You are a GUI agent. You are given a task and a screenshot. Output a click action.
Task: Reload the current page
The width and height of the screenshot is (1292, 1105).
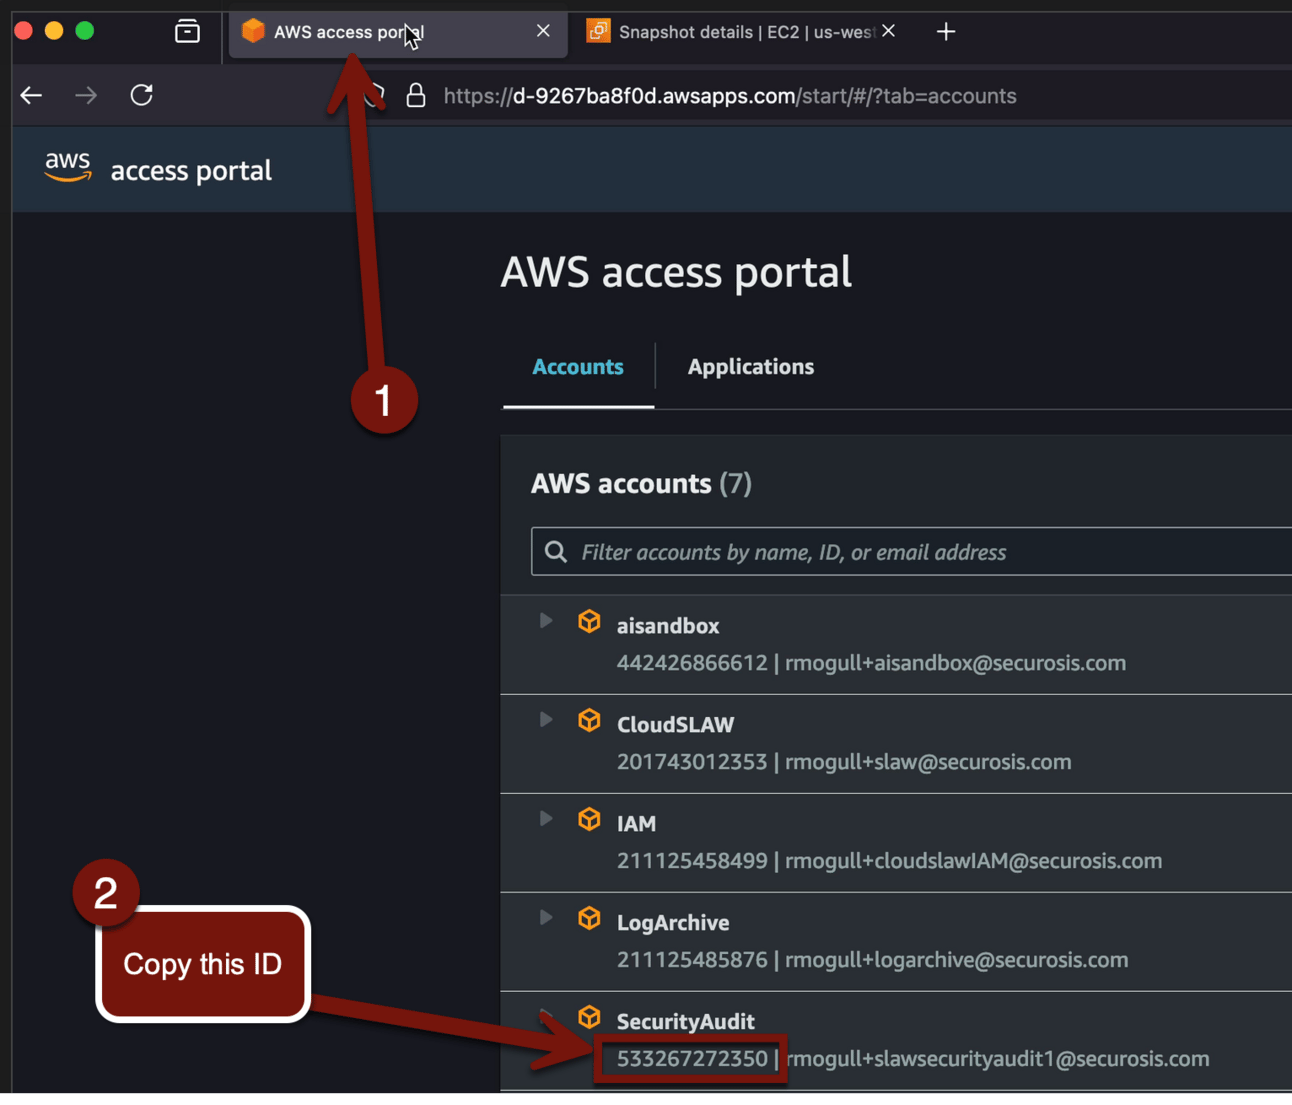click(x=142, y=95)
